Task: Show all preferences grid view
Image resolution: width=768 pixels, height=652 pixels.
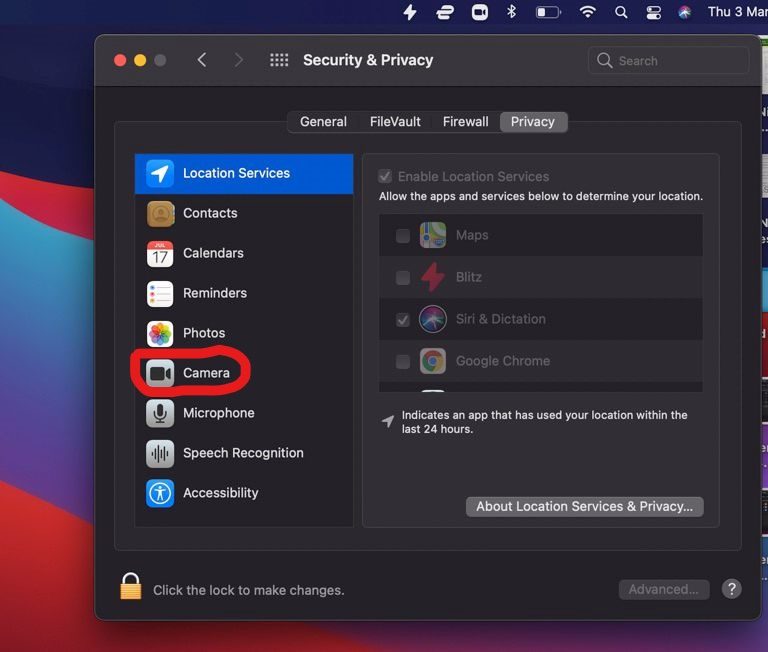Action: [279, 60]
